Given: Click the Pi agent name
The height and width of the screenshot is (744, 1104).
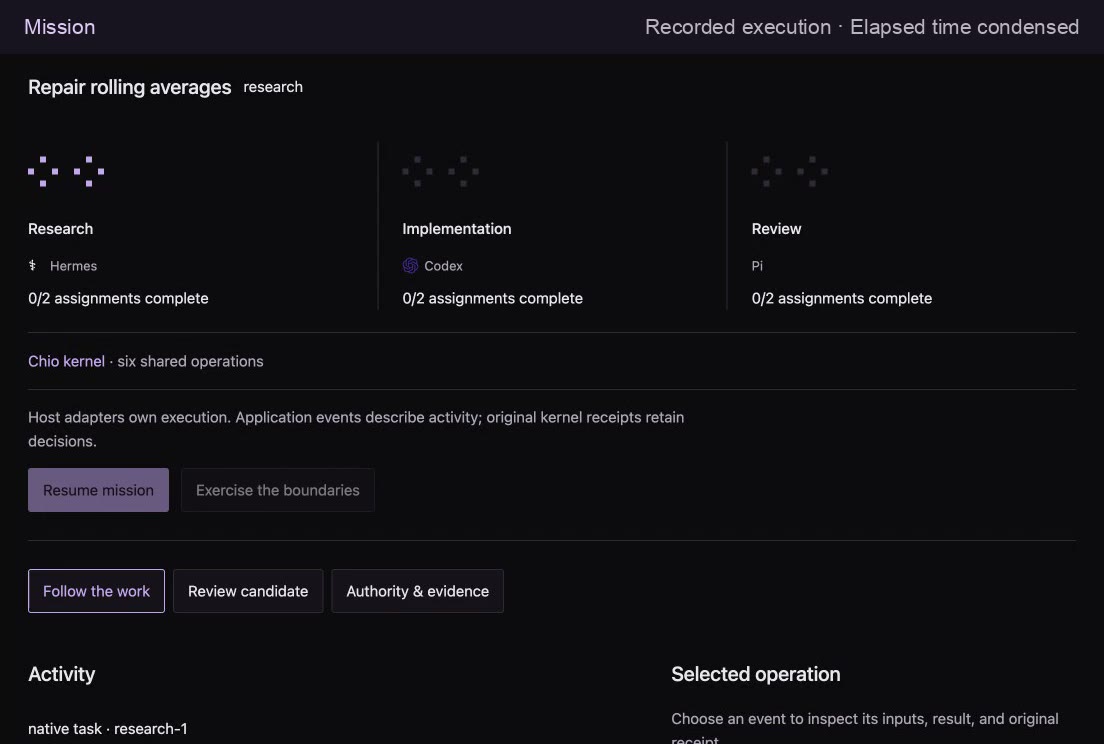Looking at the screenshot, I should [757, 266].
